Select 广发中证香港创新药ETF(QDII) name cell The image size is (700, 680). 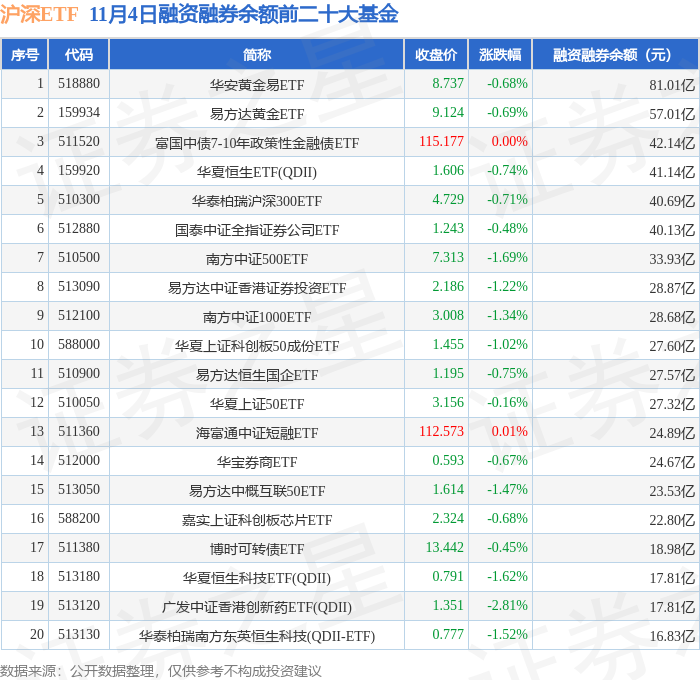pos(257,607)
